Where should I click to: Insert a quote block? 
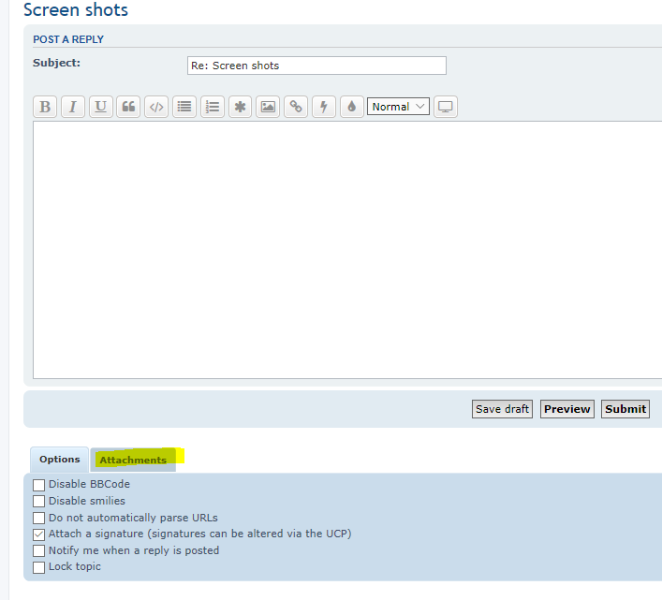128,107
